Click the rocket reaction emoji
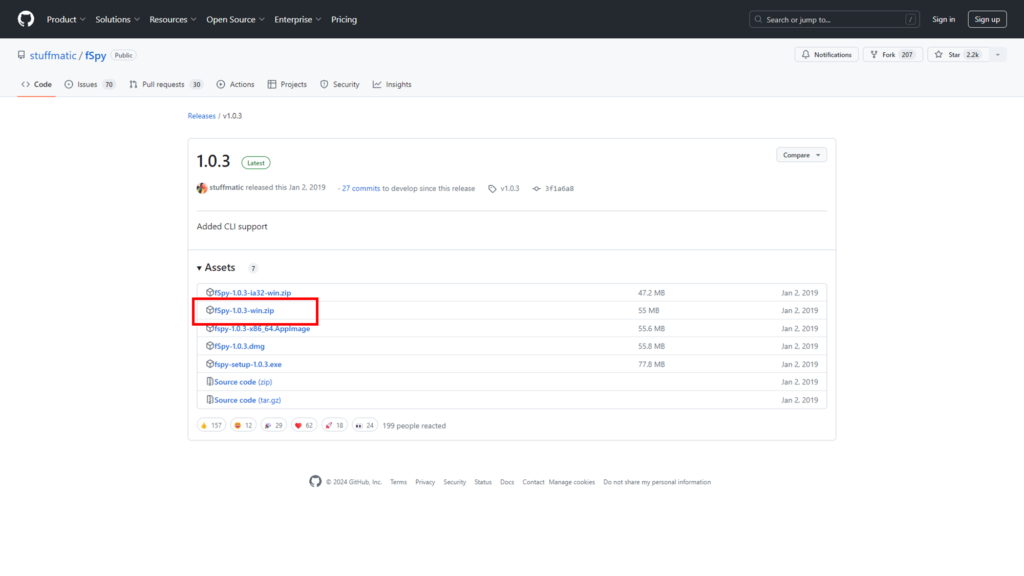The image size is (1024, 576). click(328, 425)
